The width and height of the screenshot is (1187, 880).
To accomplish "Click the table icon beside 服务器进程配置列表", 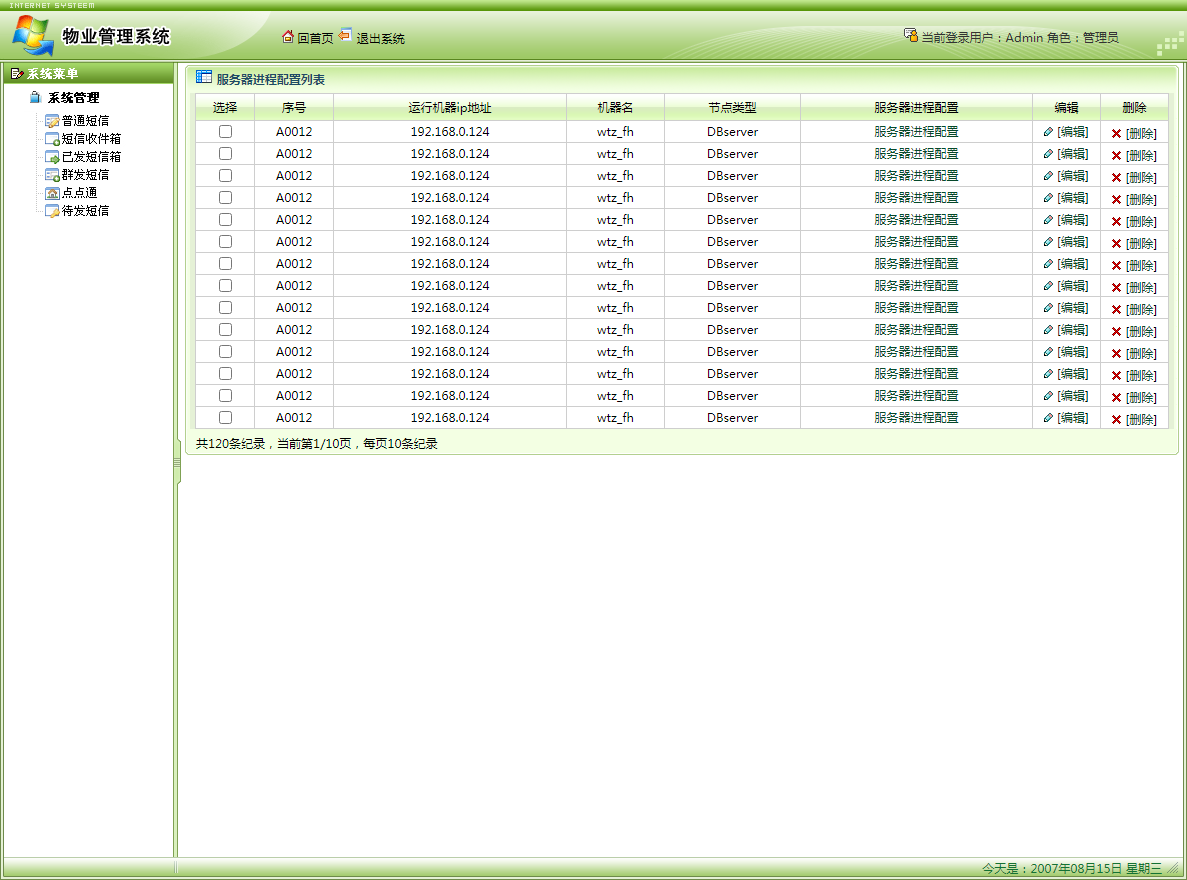I will [204, 77].
